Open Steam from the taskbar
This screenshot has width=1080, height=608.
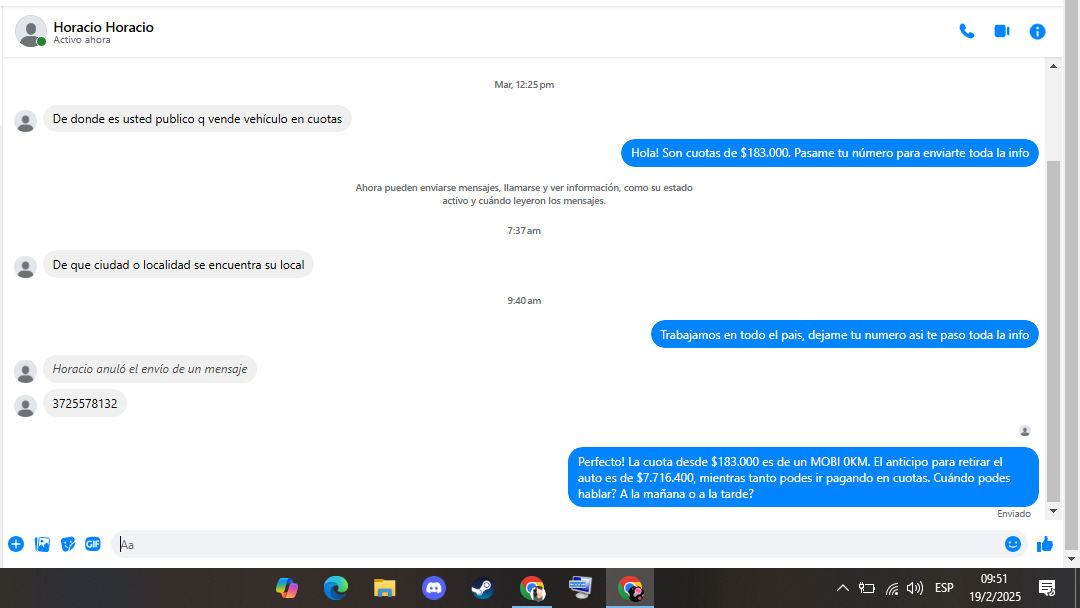(x=482, y=588)
